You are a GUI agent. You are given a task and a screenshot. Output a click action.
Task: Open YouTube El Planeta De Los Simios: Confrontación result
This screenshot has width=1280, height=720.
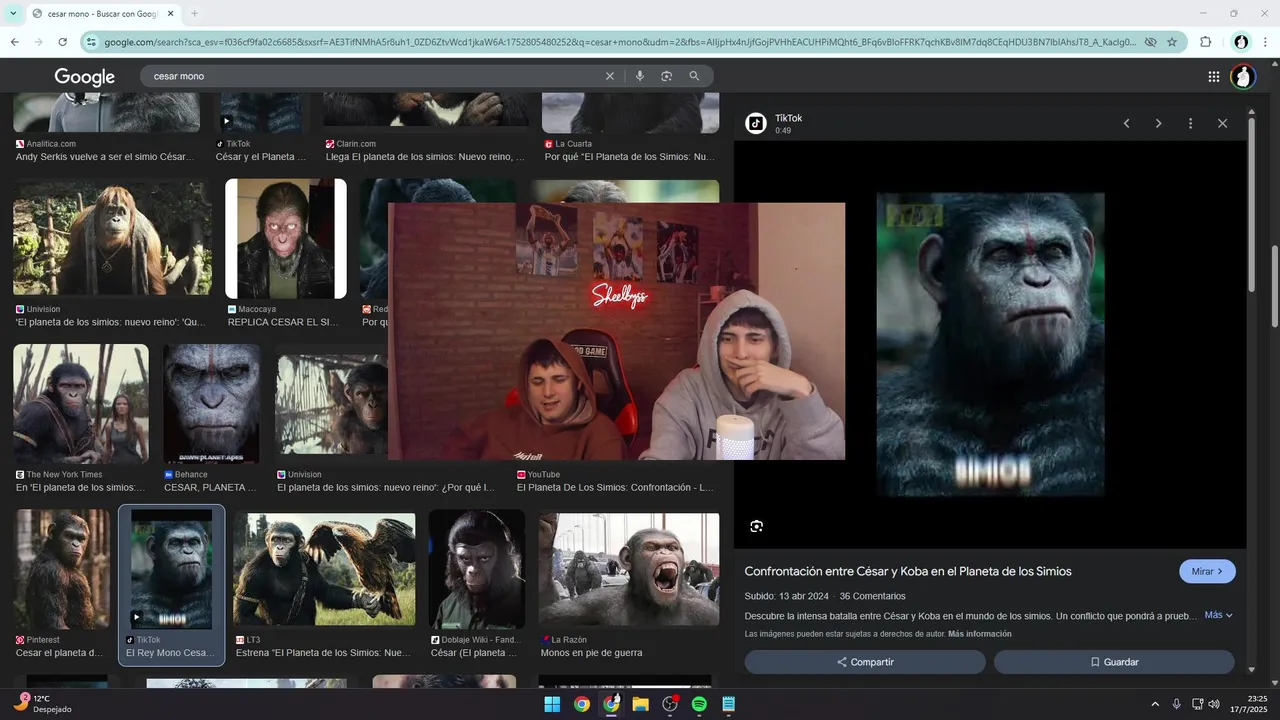615,487
